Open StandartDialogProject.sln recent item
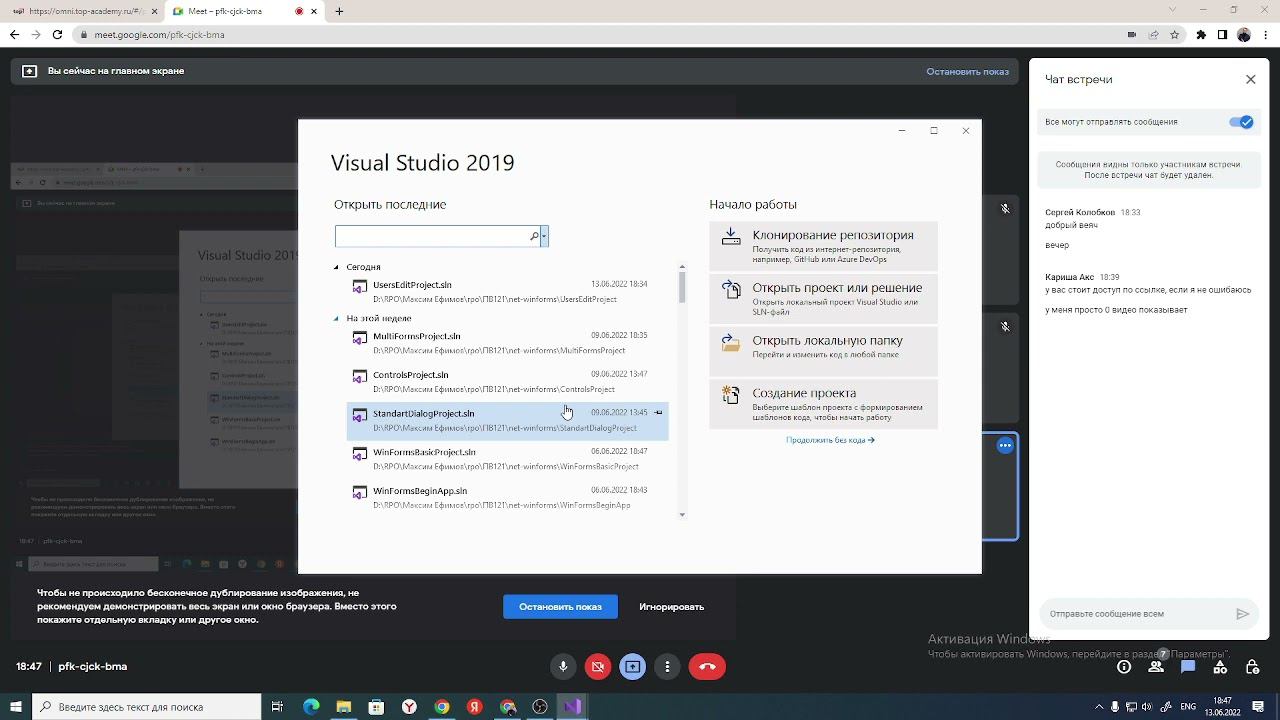This screenshot has width=1280, height=720. 507,421
